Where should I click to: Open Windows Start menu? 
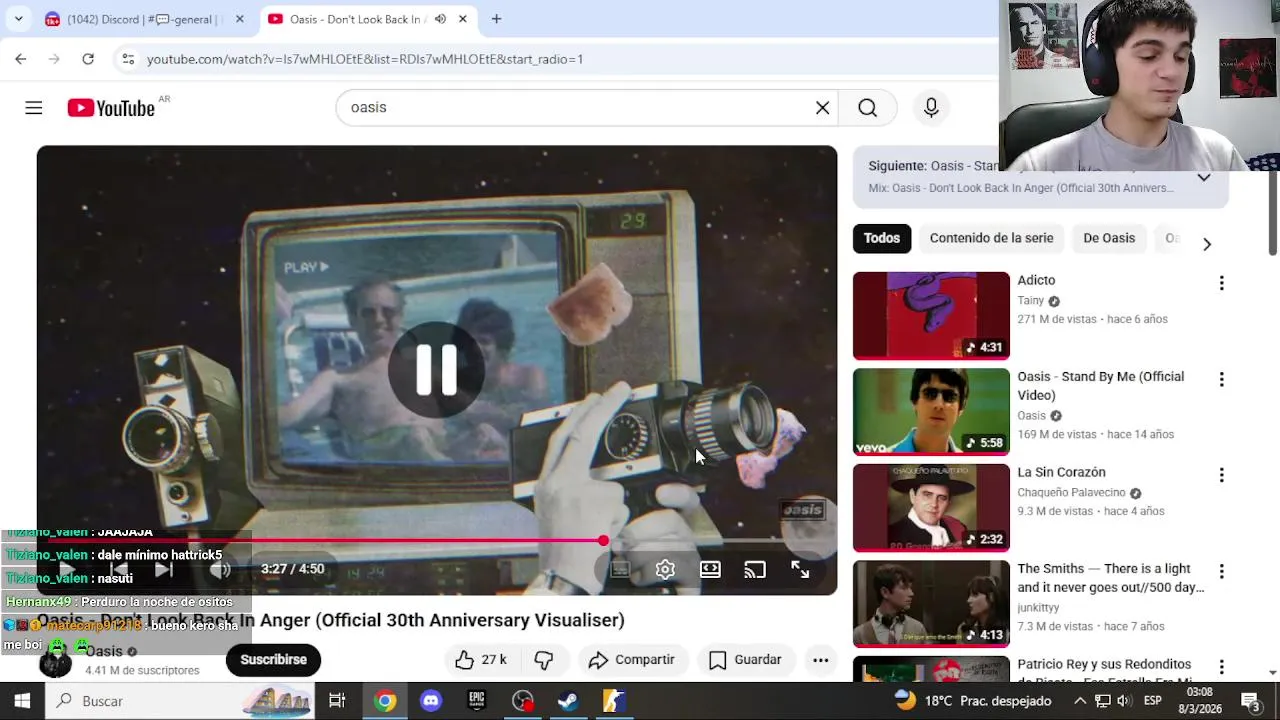point(22,701)
